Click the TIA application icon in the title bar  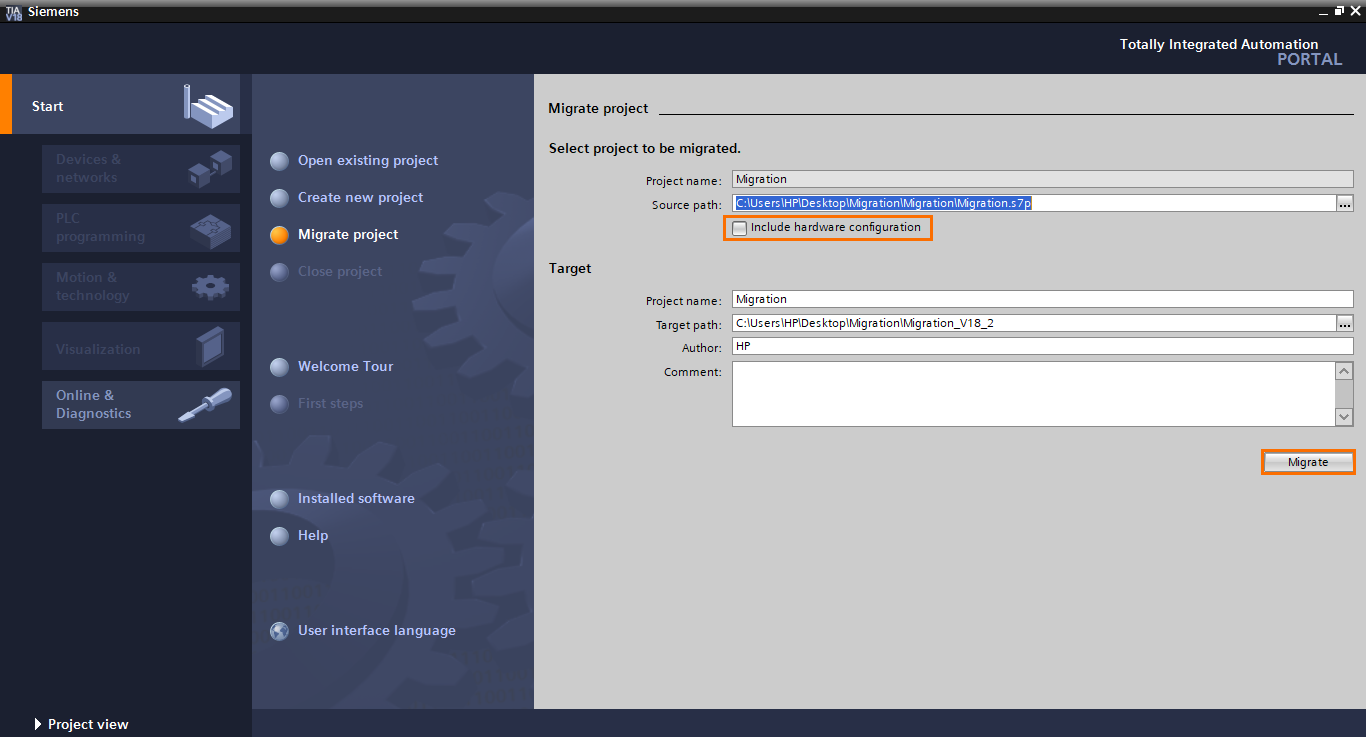13,12
